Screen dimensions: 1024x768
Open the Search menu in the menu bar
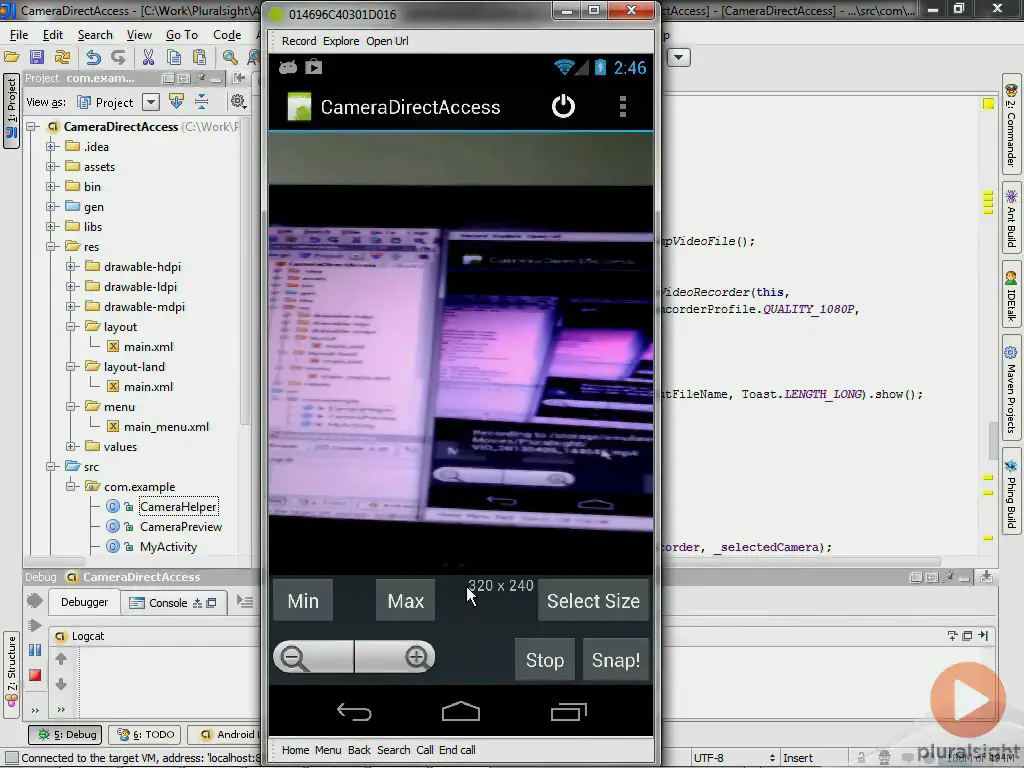95,35
